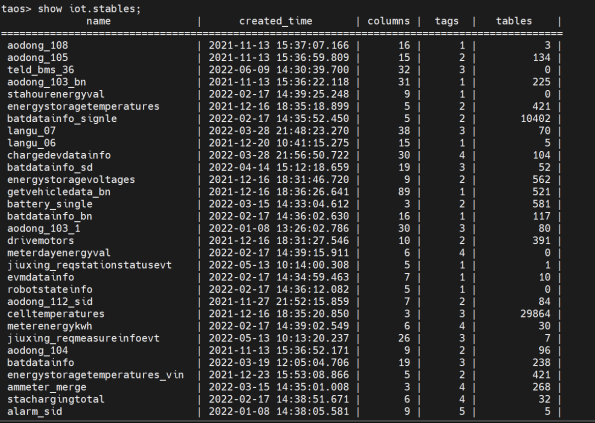The height and width of the screenshot is (423, 595).
Task: Click timestamp '2022-01-08 13:26:02.786'
Action: tap(279, 228)
